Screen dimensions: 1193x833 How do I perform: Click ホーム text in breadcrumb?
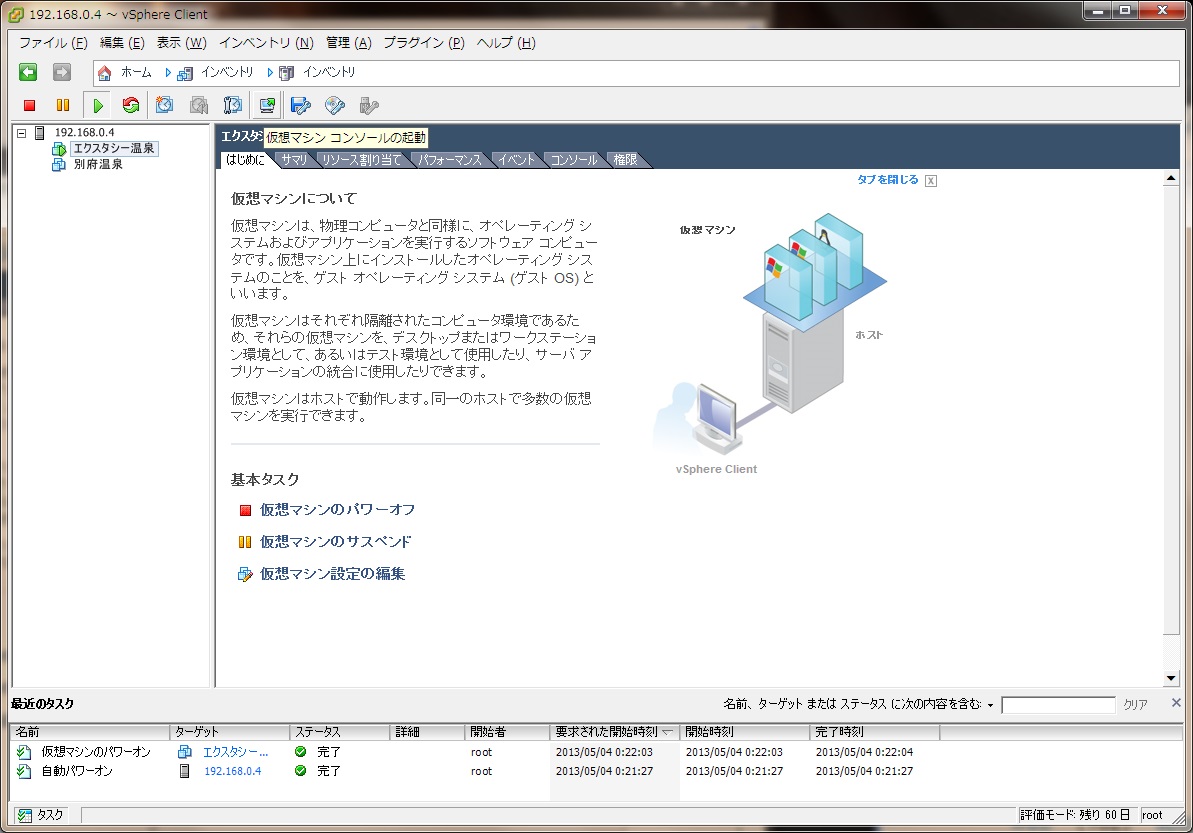[x=136, y=72]
